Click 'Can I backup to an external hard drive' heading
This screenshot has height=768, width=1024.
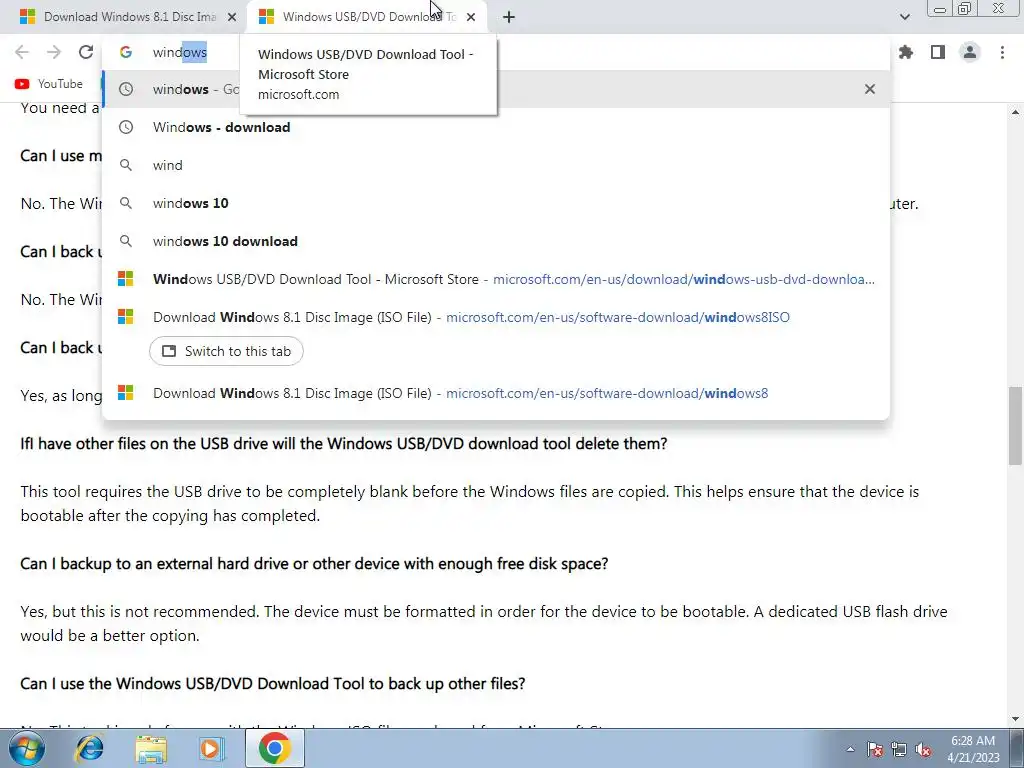(x=314, y=564)
